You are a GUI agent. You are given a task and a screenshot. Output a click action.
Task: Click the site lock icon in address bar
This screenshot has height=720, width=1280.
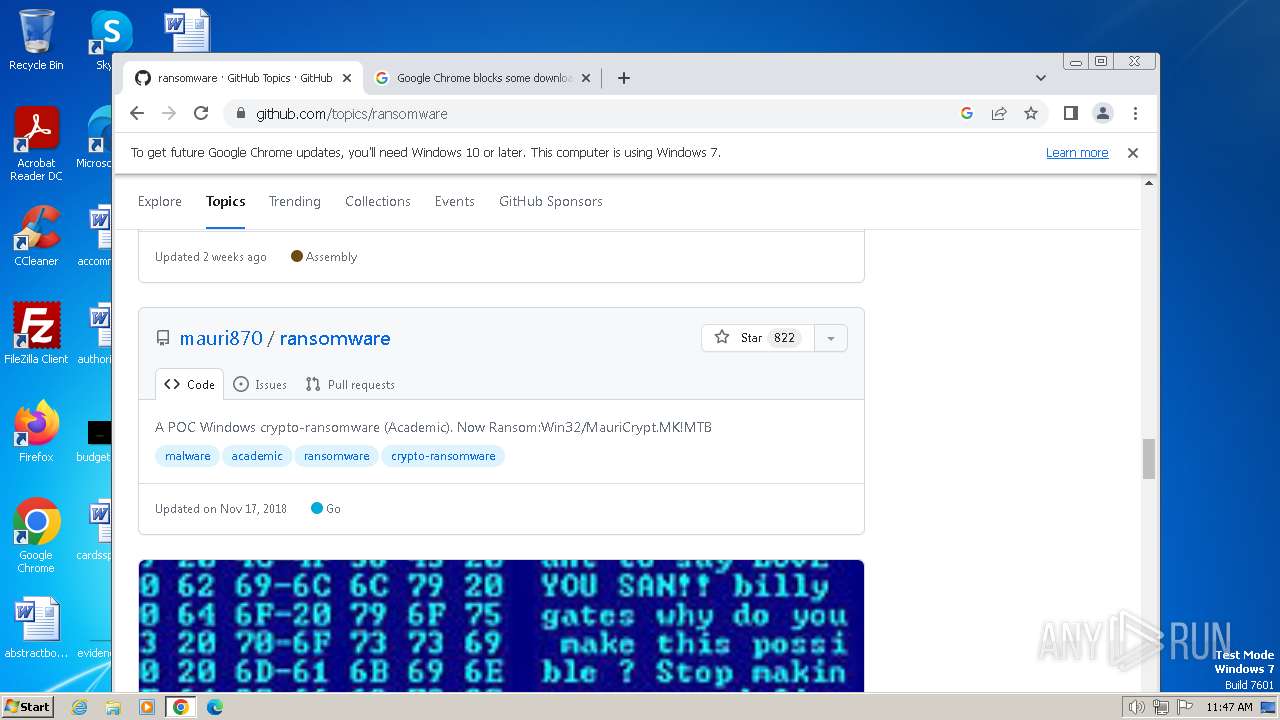tap(240, 114)
